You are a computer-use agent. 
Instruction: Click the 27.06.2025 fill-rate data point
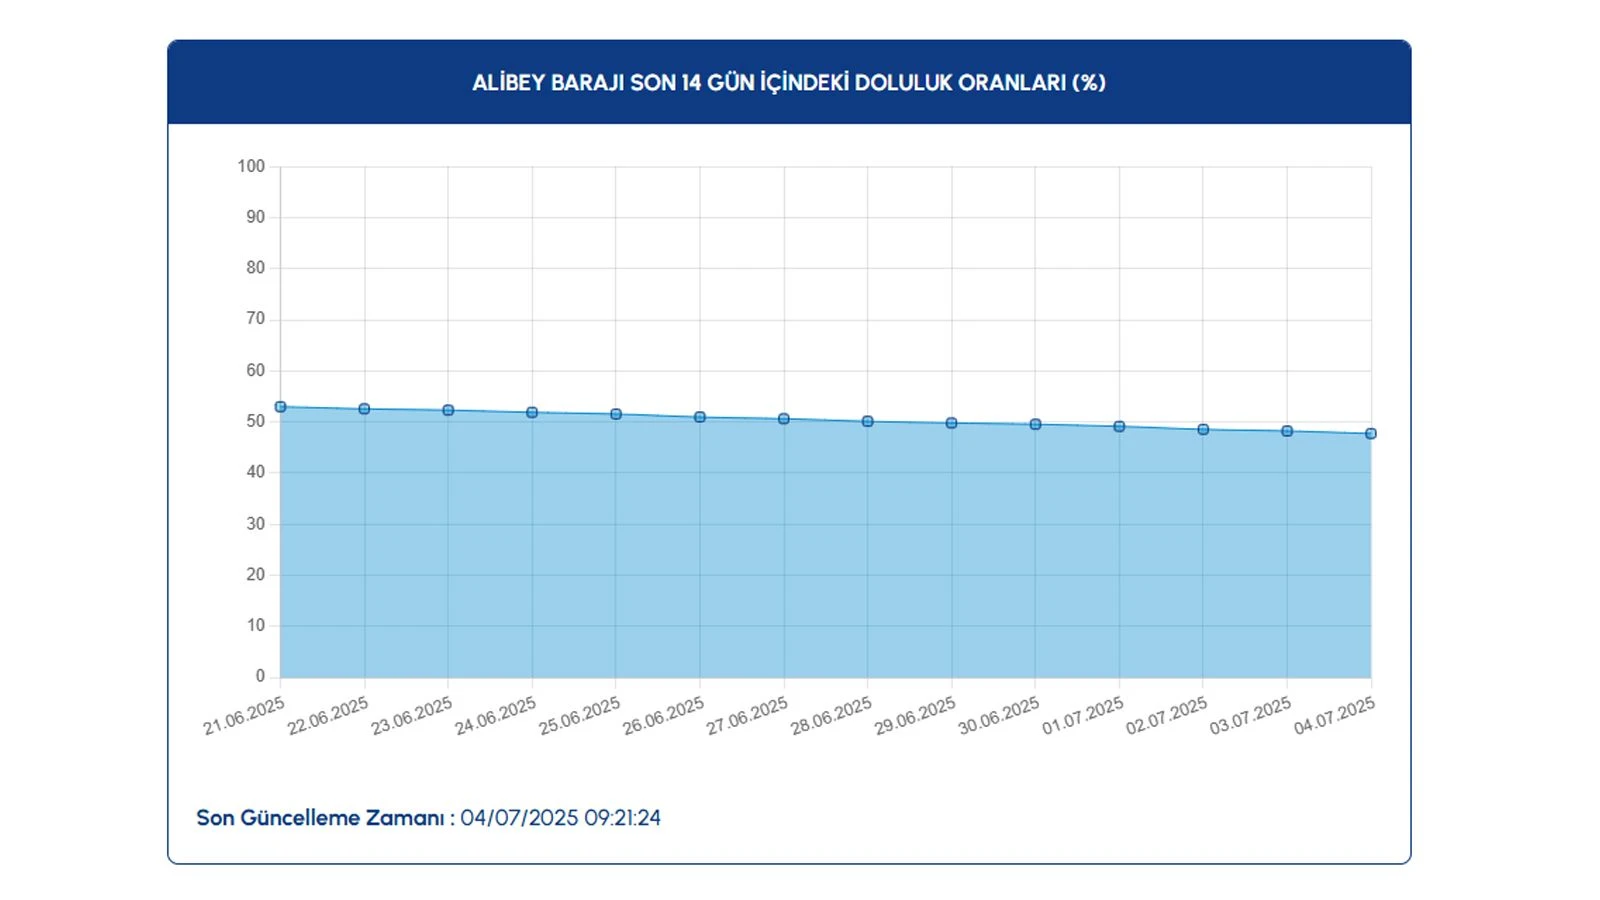coord(784,419)
